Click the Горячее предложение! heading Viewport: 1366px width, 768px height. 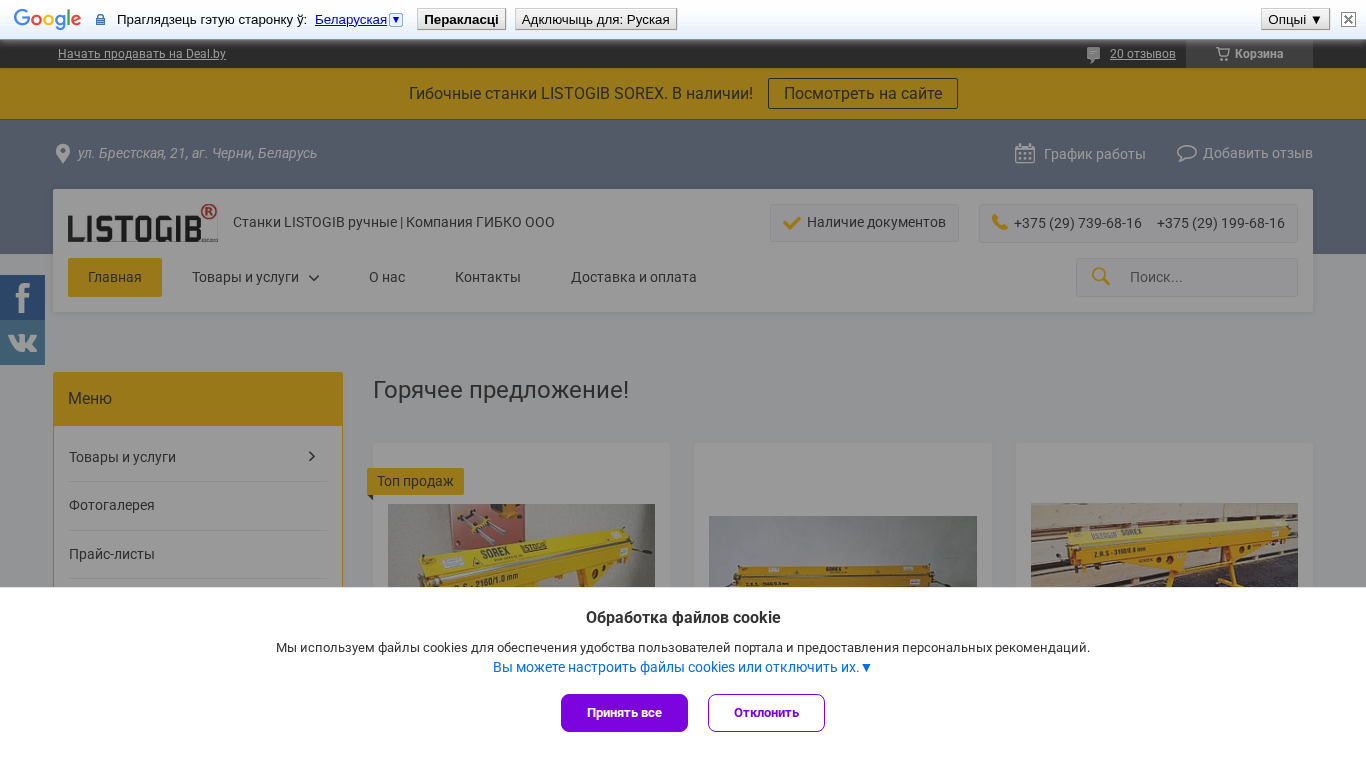(x=501, y=390)
